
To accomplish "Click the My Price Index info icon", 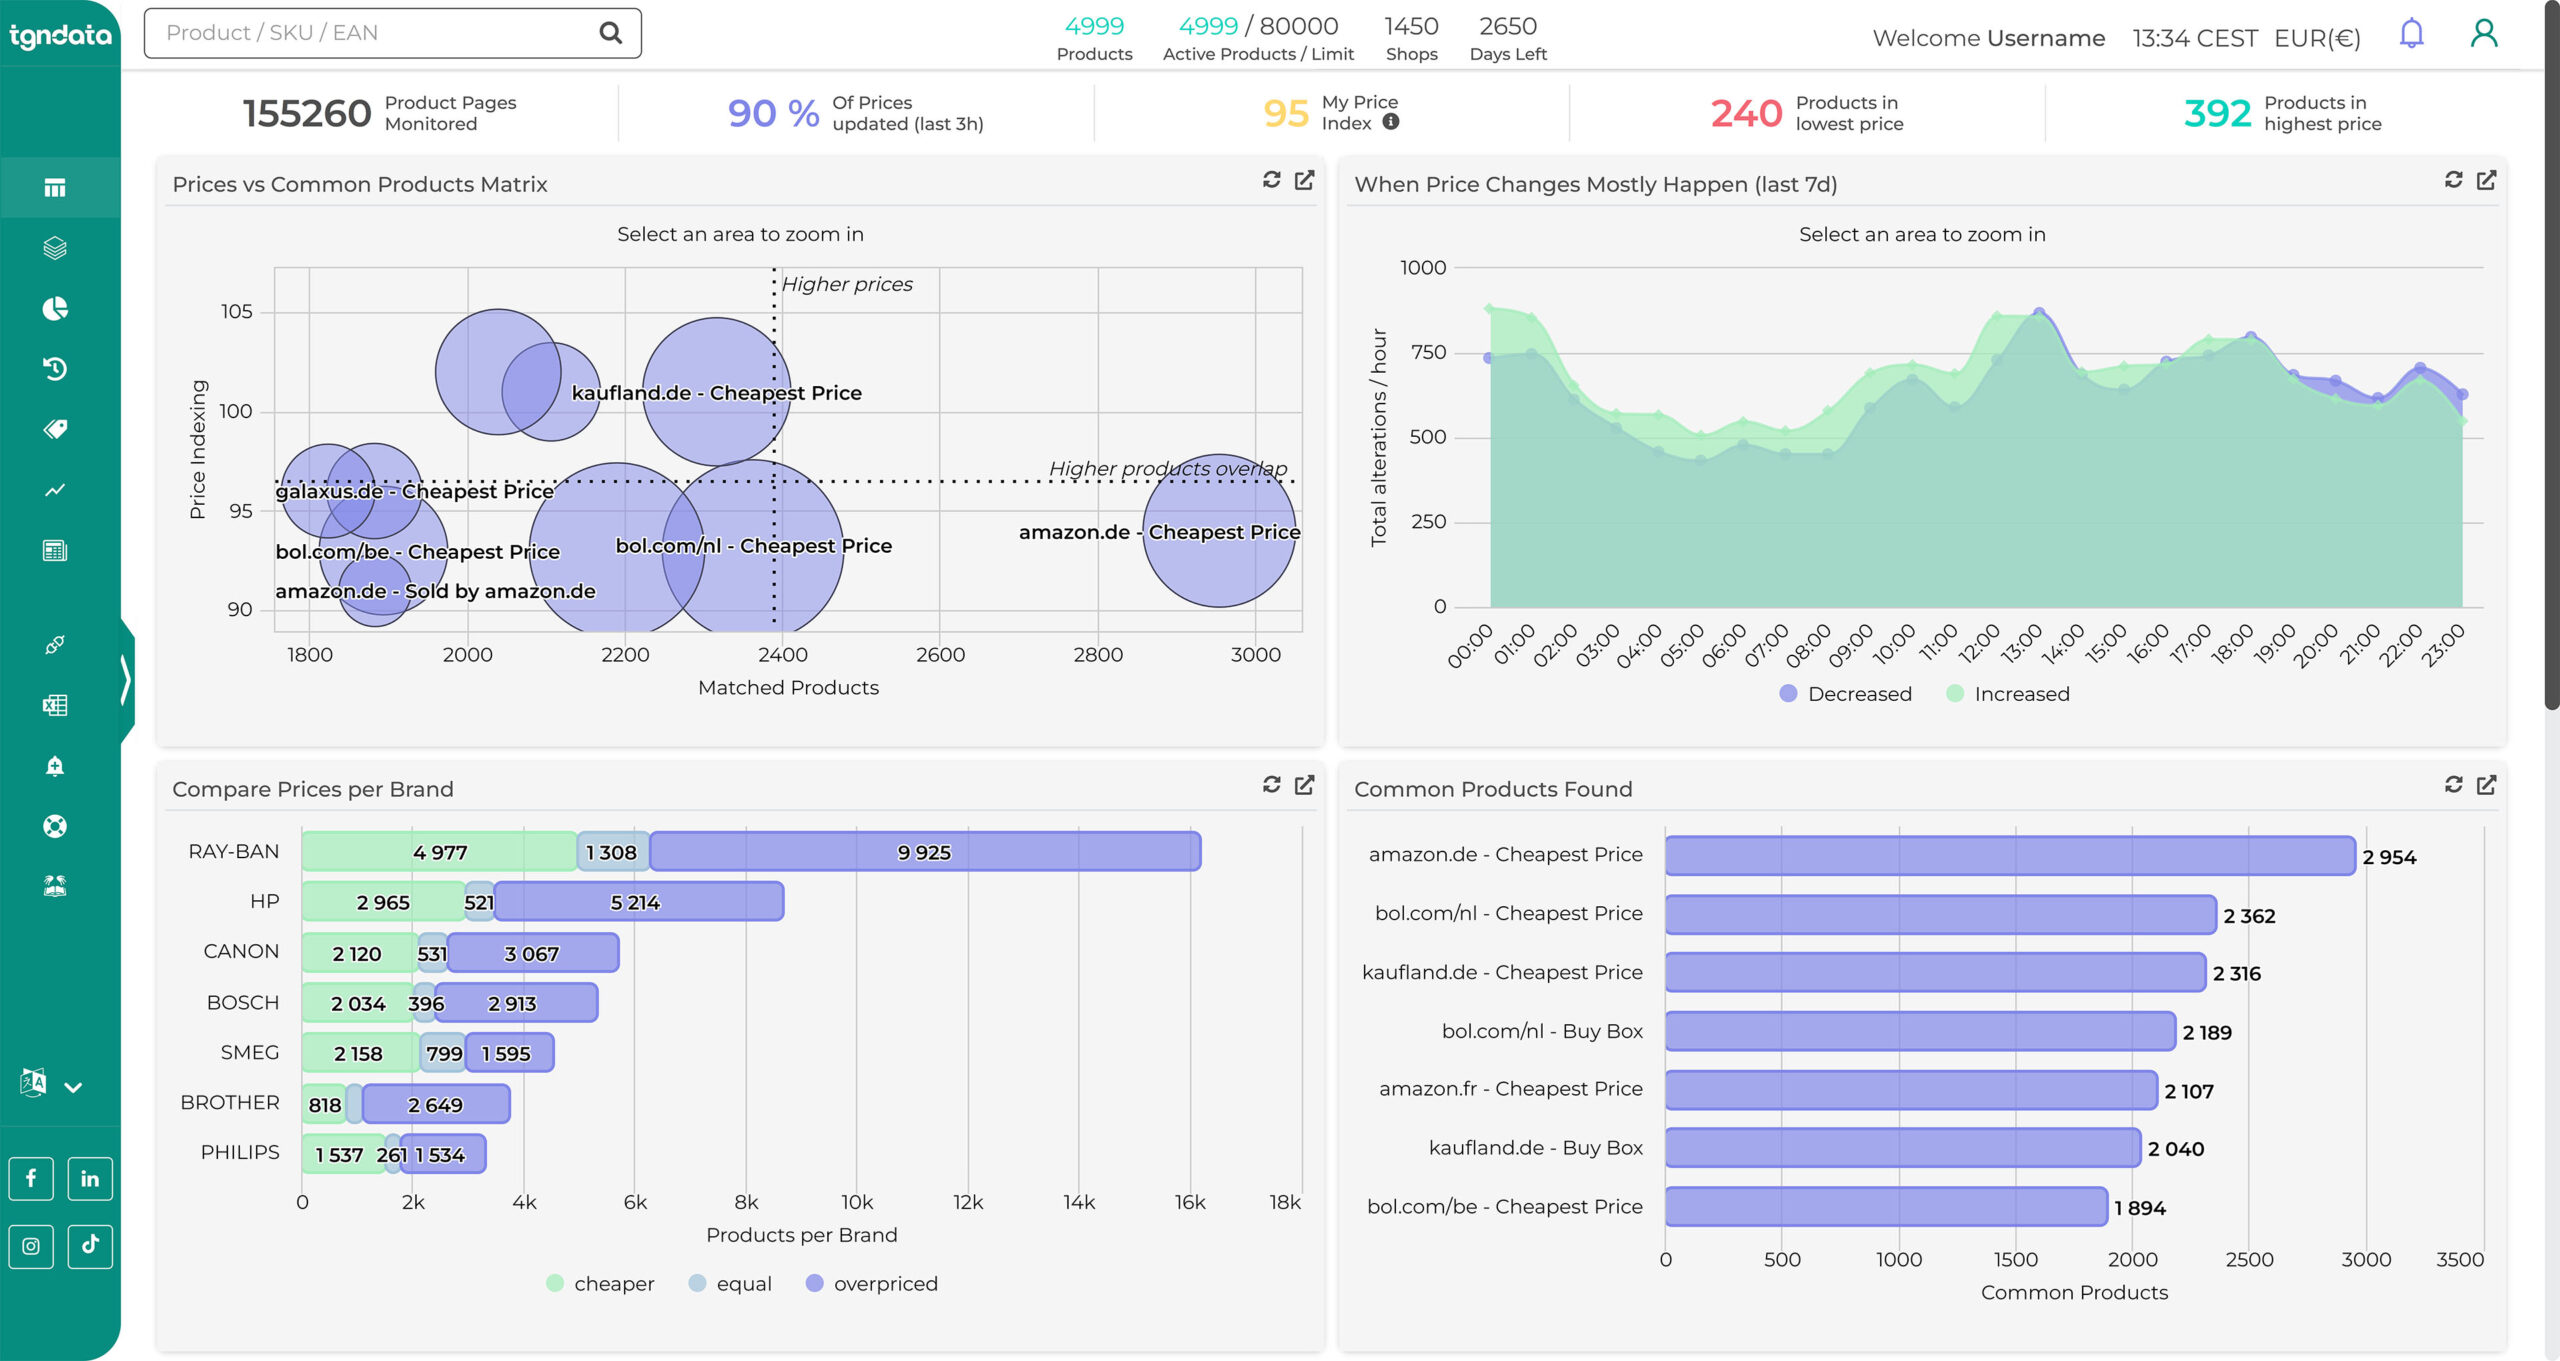I will 1391,122.
